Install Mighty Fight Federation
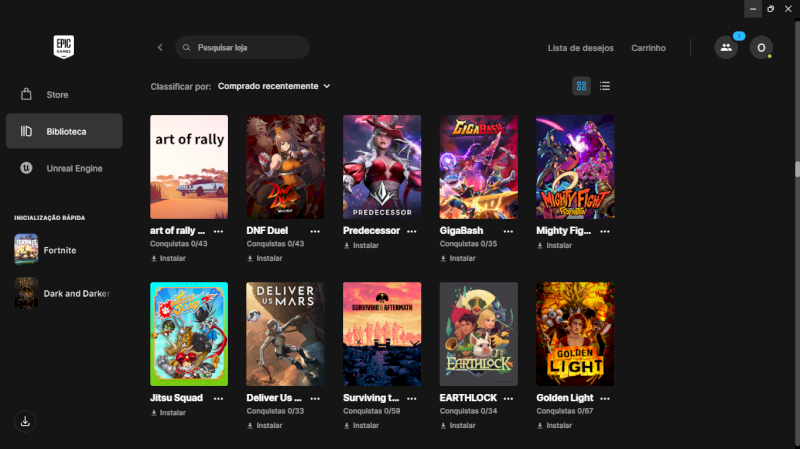Screen dimensions: 800x449 point(555,245)
